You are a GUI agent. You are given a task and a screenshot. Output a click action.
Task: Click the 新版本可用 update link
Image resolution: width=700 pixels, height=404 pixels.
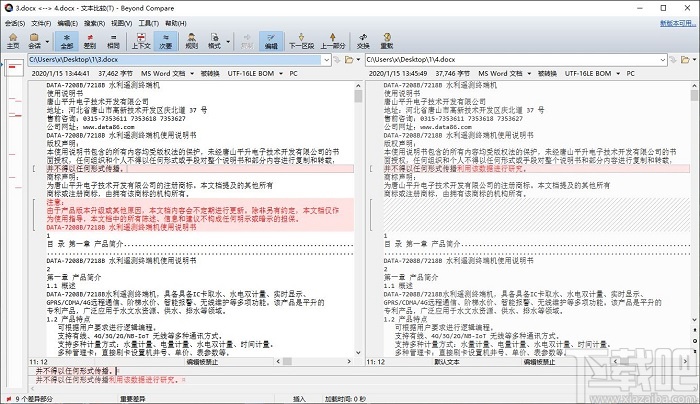(678, 23)
